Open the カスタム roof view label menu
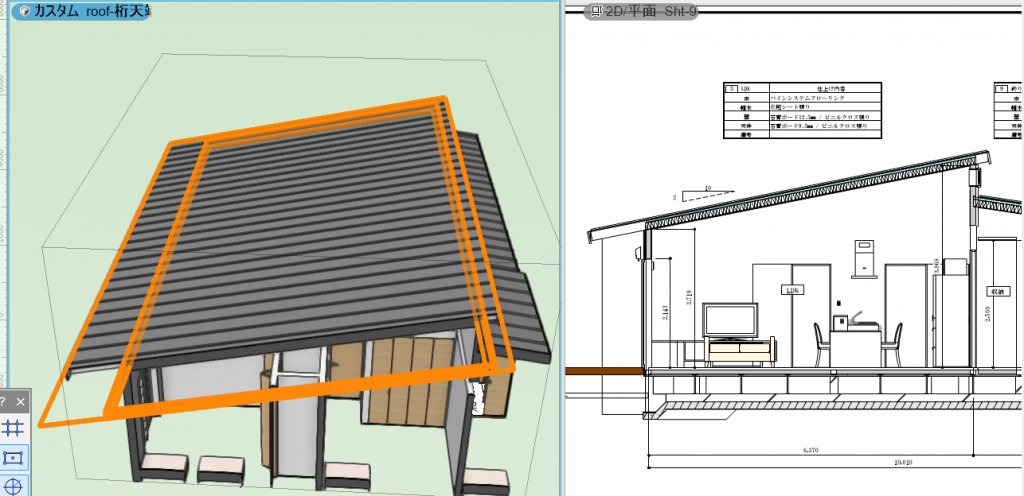 tap(90, 11)
